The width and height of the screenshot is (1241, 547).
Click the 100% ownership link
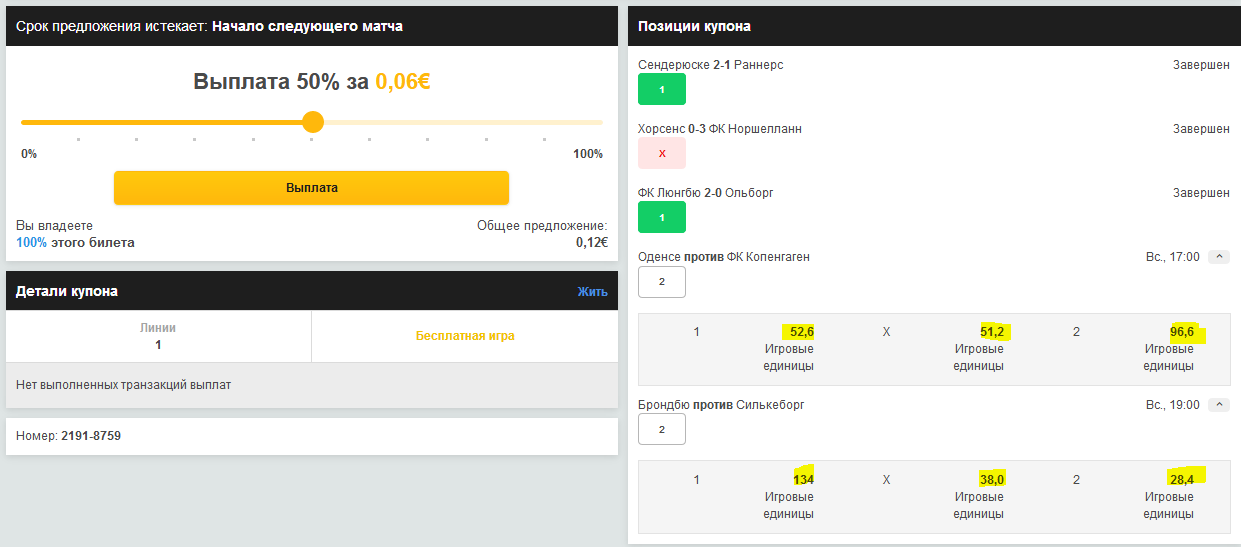[x=31, y=243]
